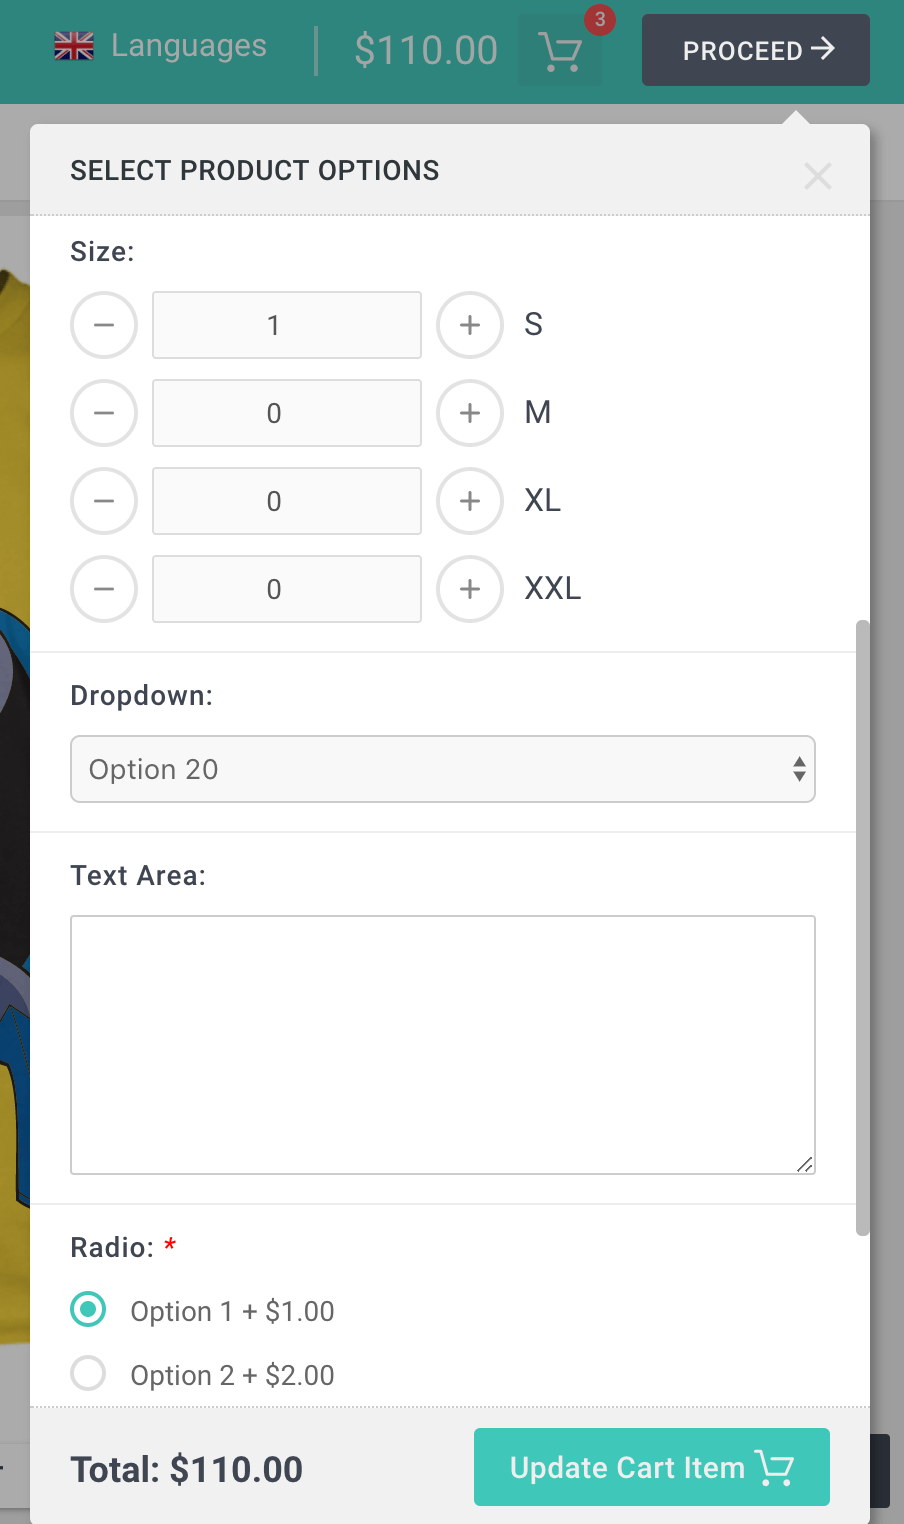This screenshot has width=904, height=1524.
Task: Open the Languages selector
Action: pos(161,46)
